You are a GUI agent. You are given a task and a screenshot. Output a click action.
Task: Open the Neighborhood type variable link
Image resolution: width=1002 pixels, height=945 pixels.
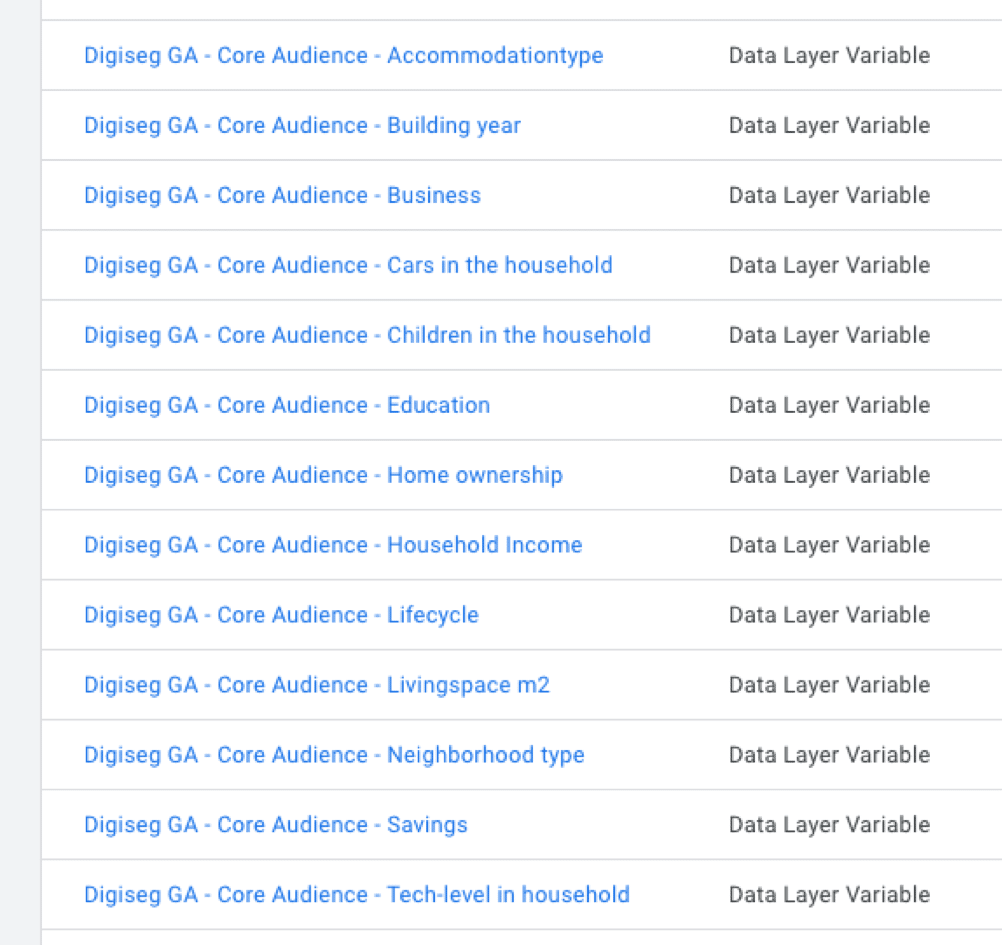[334, 755]
